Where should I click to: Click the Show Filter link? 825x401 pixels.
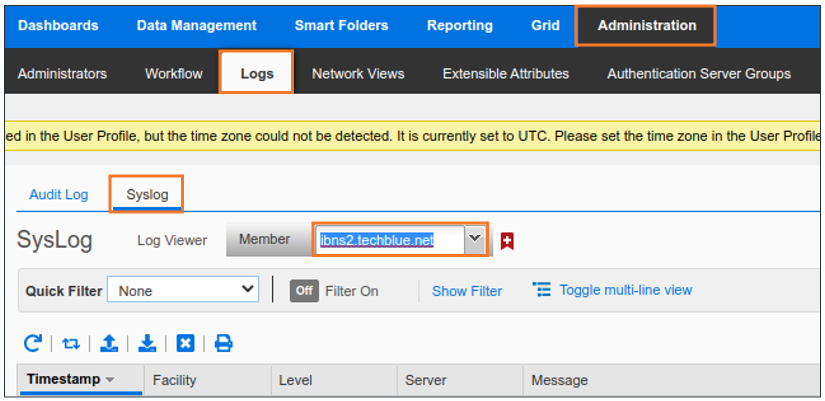[467, 291]
